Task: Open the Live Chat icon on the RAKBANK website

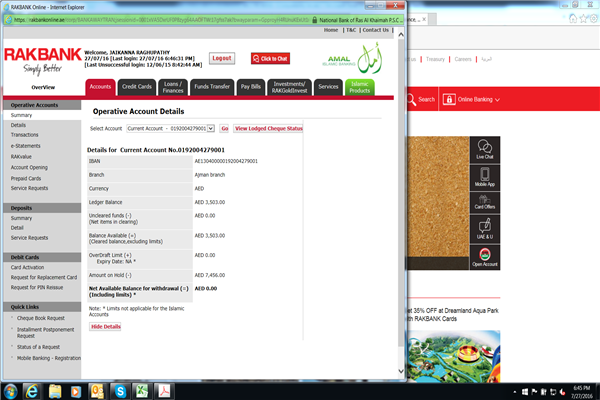Action: click(484, 149)
